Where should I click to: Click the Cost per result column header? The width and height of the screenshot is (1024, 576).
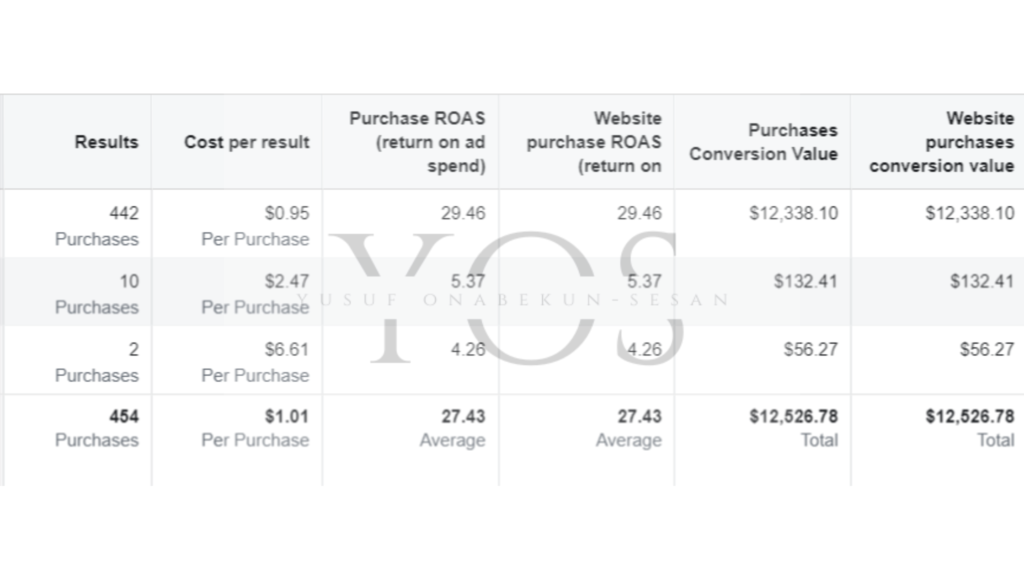tap(246, 142)
